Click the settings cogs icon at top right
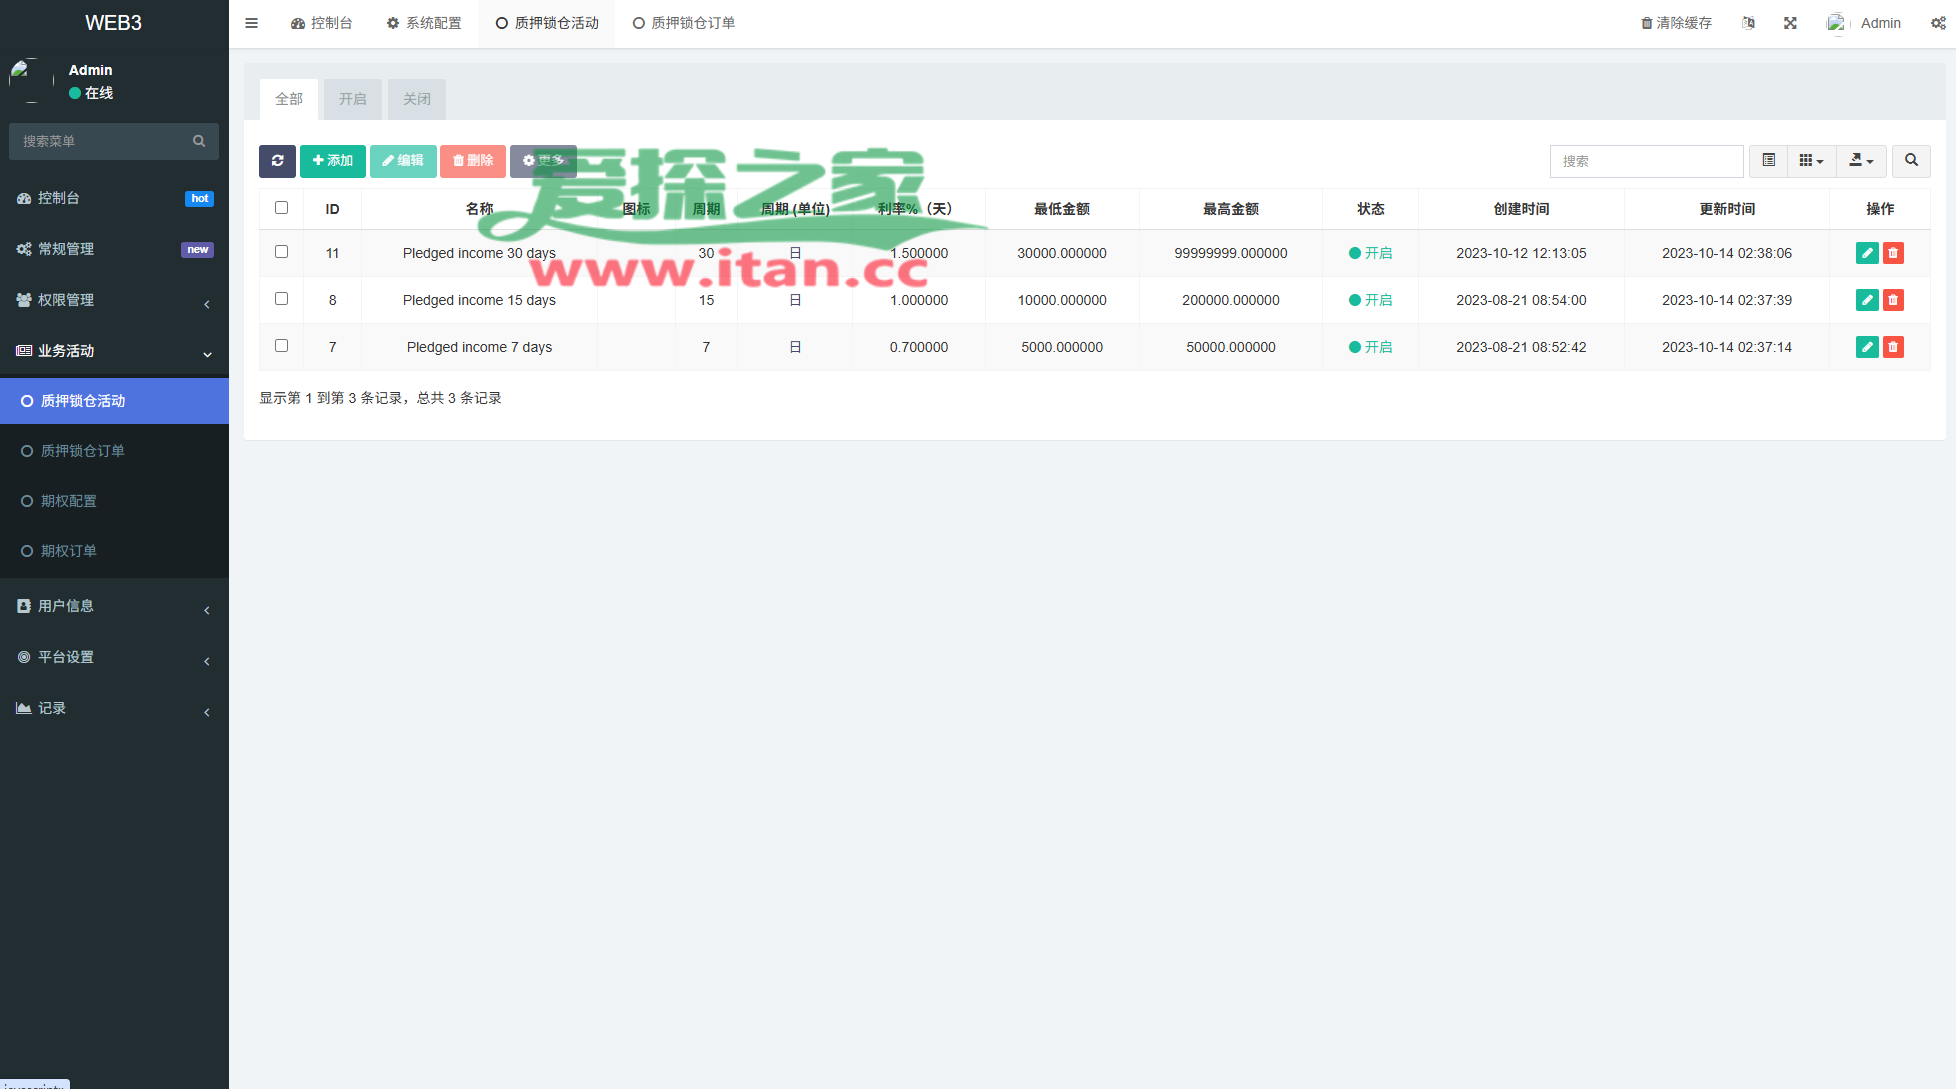Screen dimensions: 1956x1089 (1938, 23)
